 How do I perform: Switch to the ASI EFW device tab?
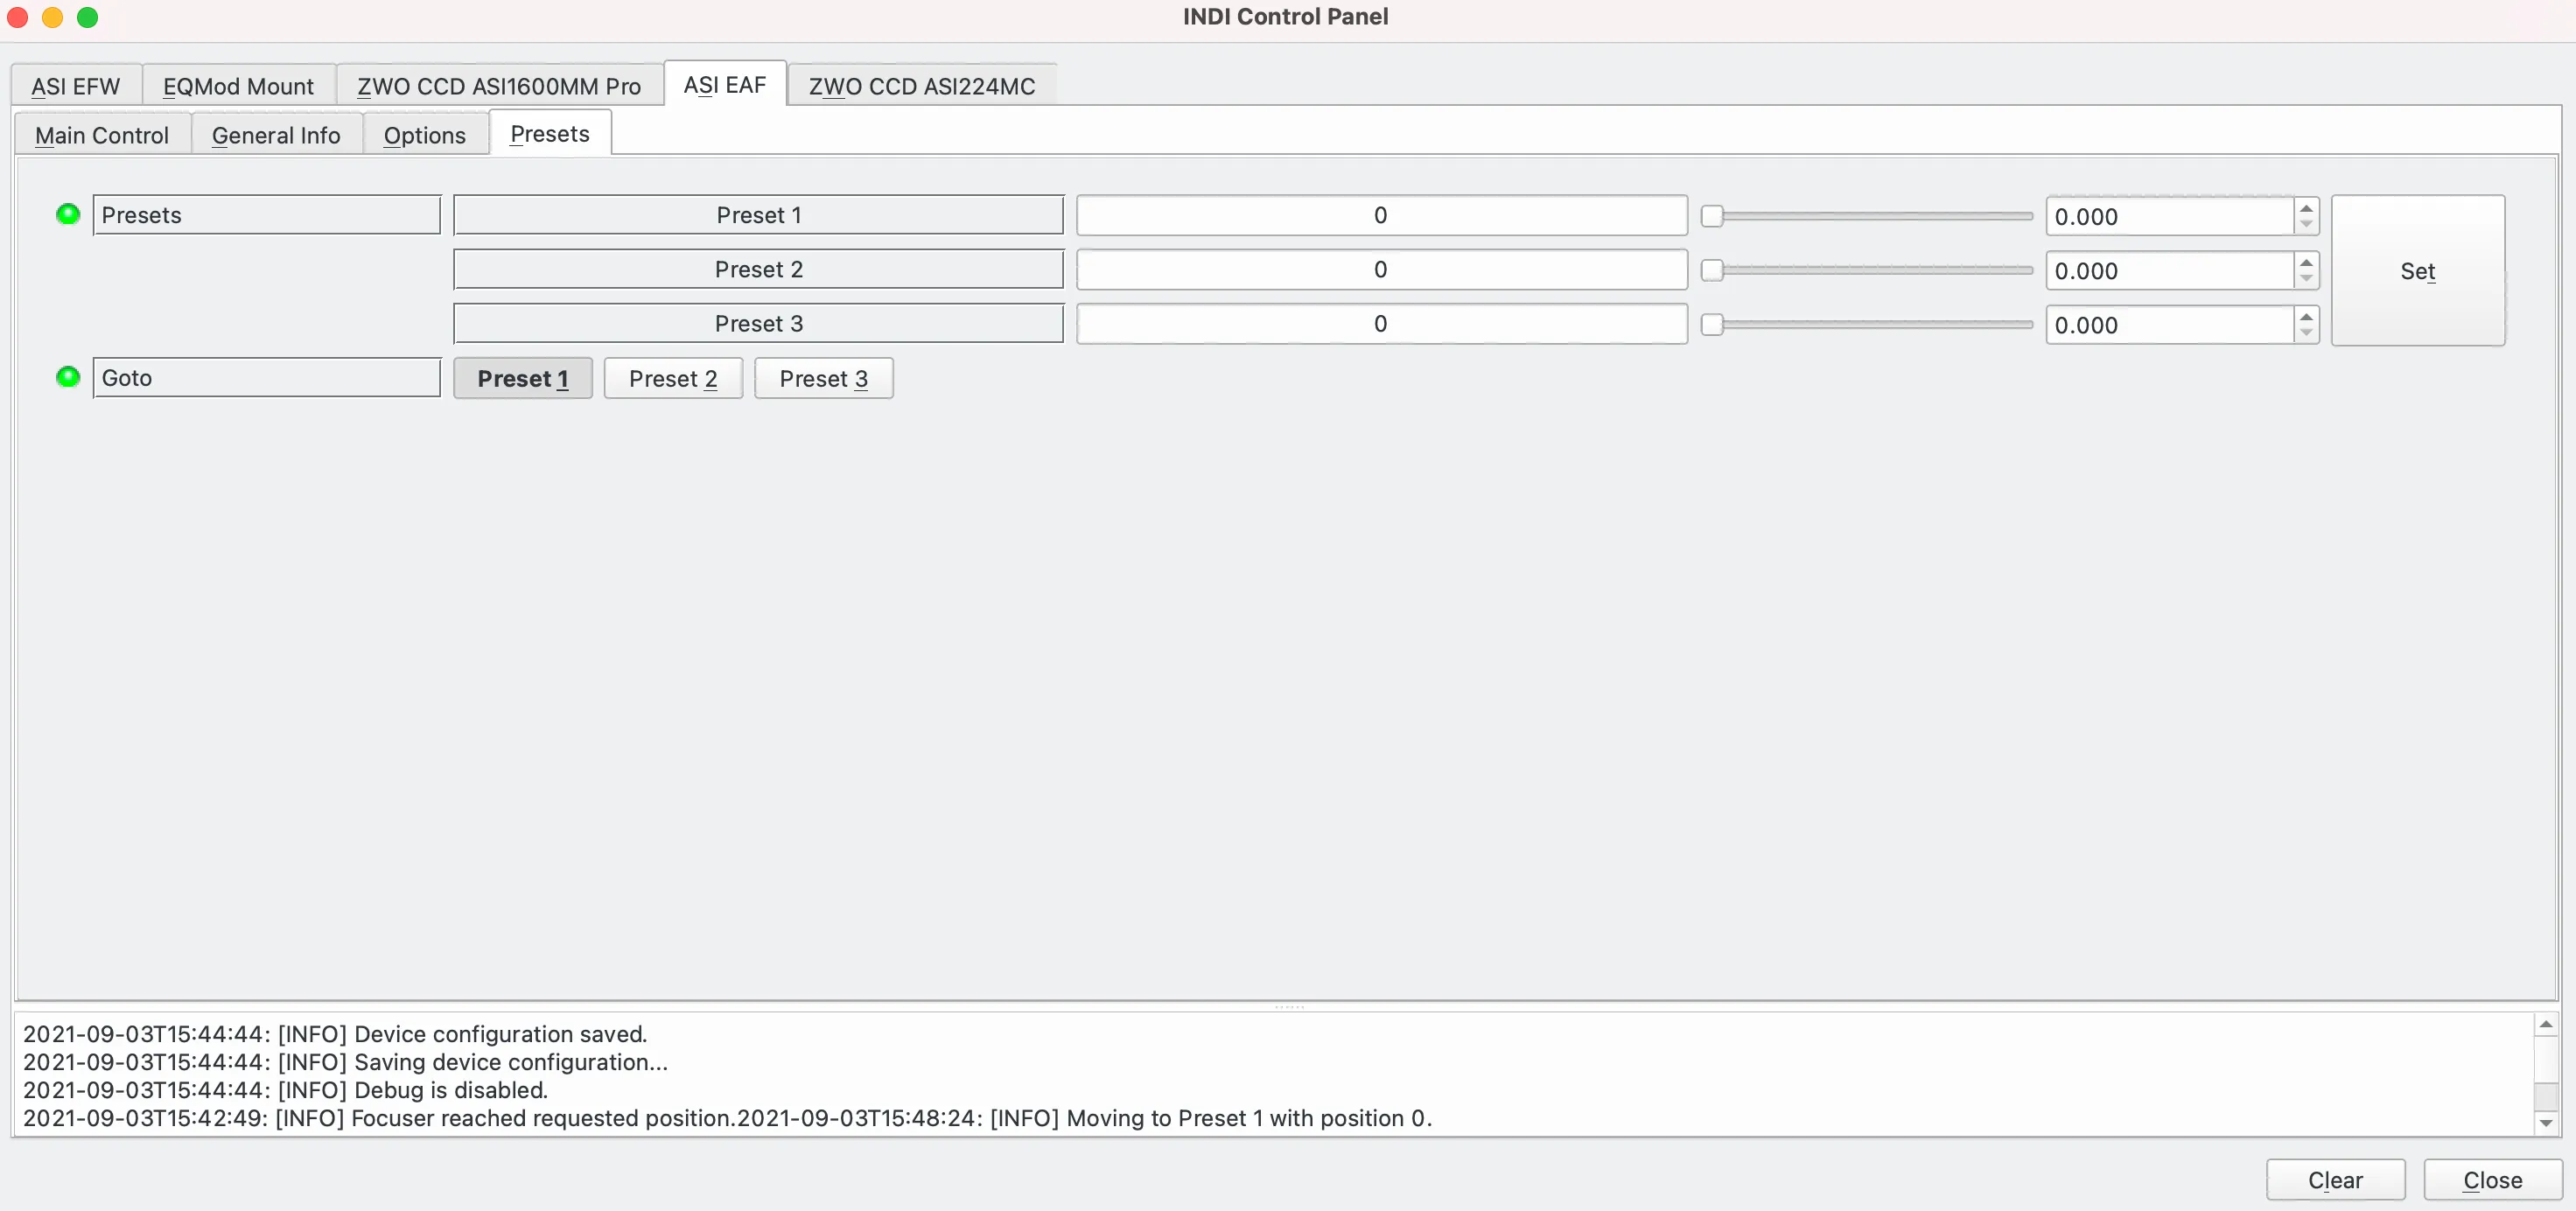pos(76,86)
